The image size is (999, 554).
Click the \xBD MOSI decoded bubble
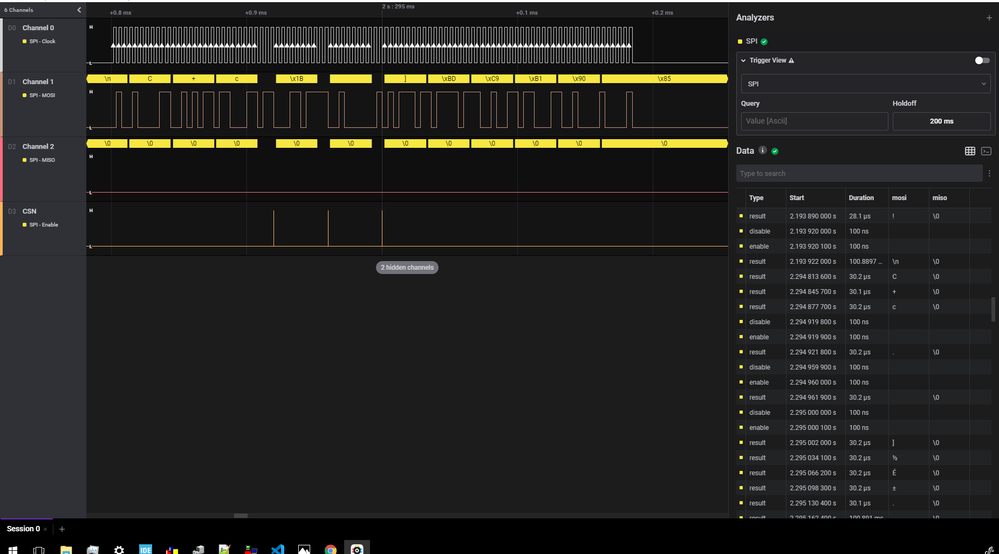coord(449,79)
